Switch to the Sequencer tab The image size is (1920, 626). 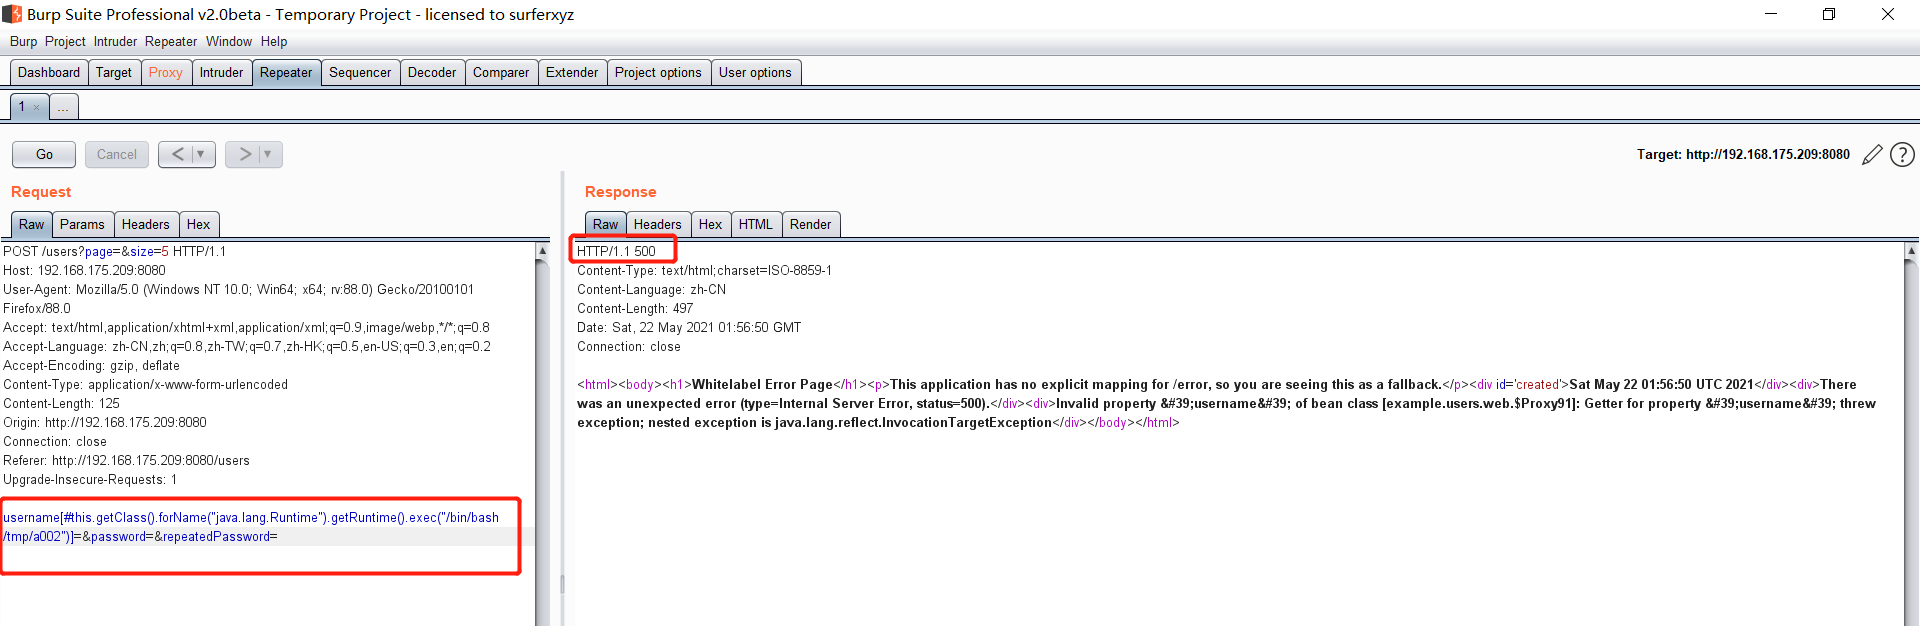pyautogui.click(x=360, y=72)
